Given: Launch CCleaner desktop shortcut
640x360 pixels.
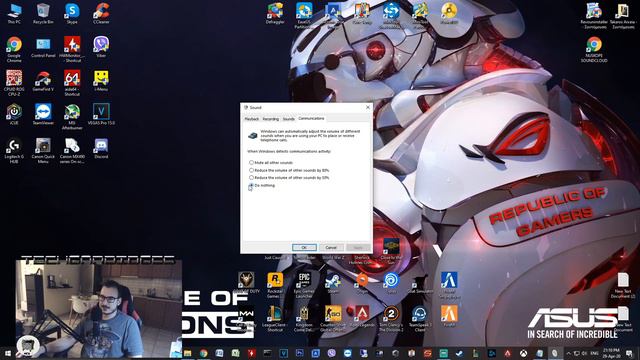Looking at the screenshot, I should 101,13.
